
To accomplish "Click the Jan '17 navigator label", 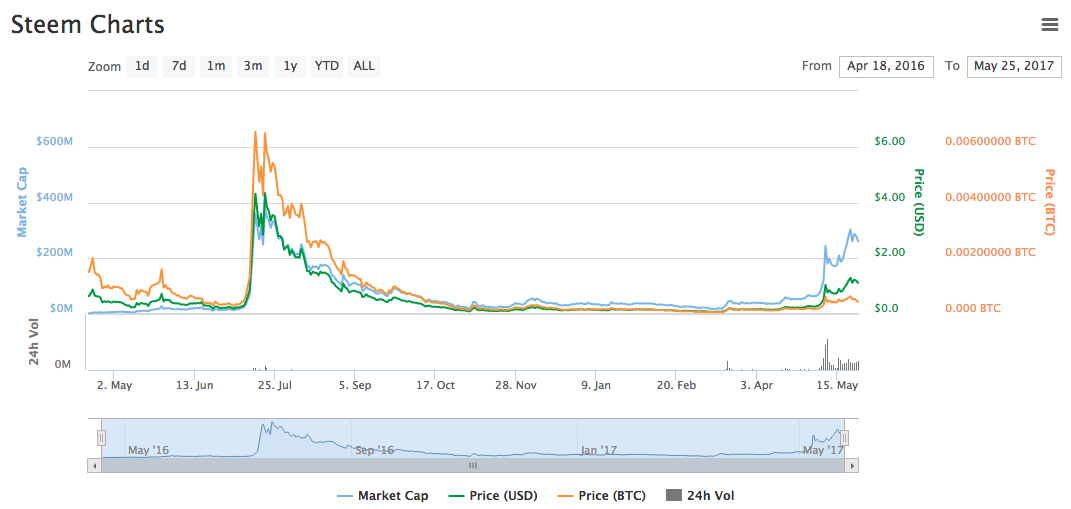I will [599, 450].
